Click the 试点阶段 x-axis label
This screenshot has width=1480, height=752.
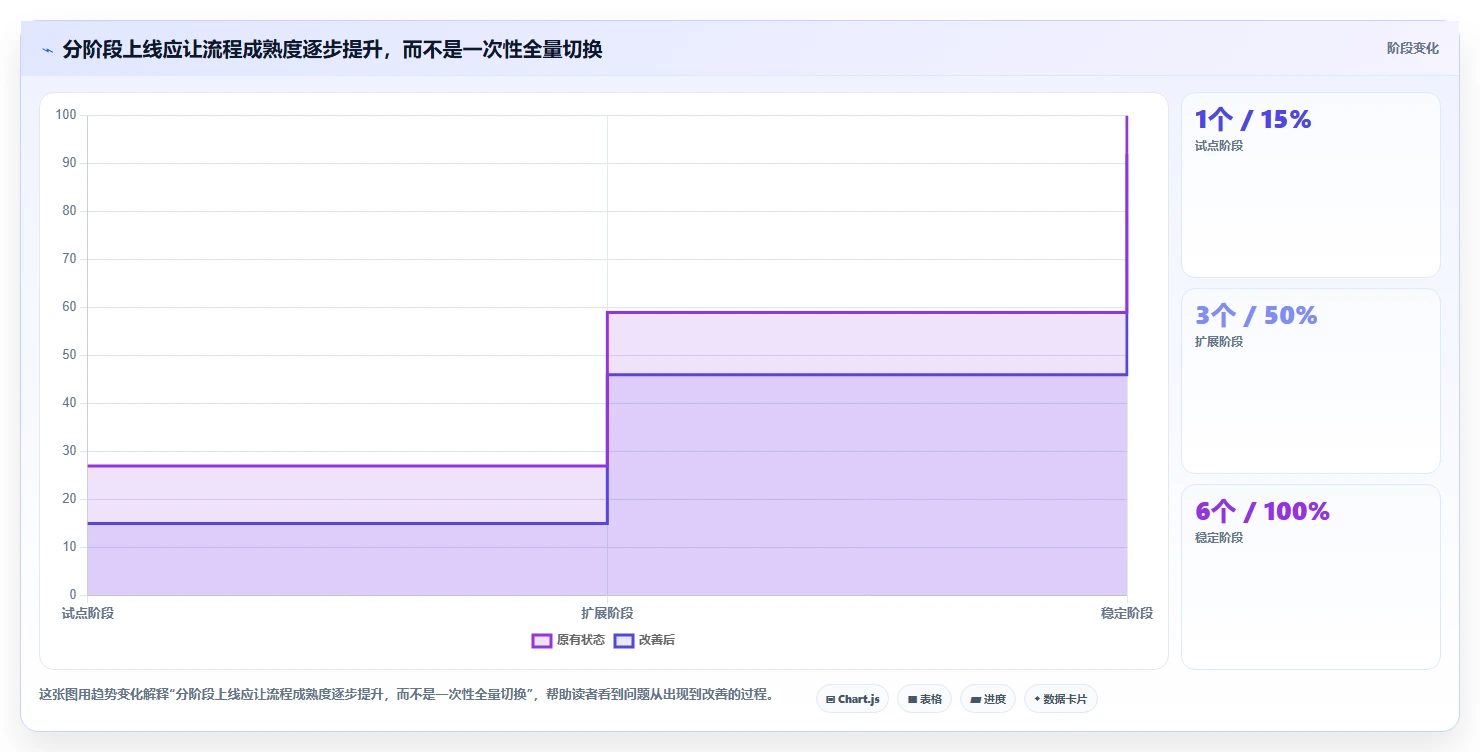pos(88,613)
